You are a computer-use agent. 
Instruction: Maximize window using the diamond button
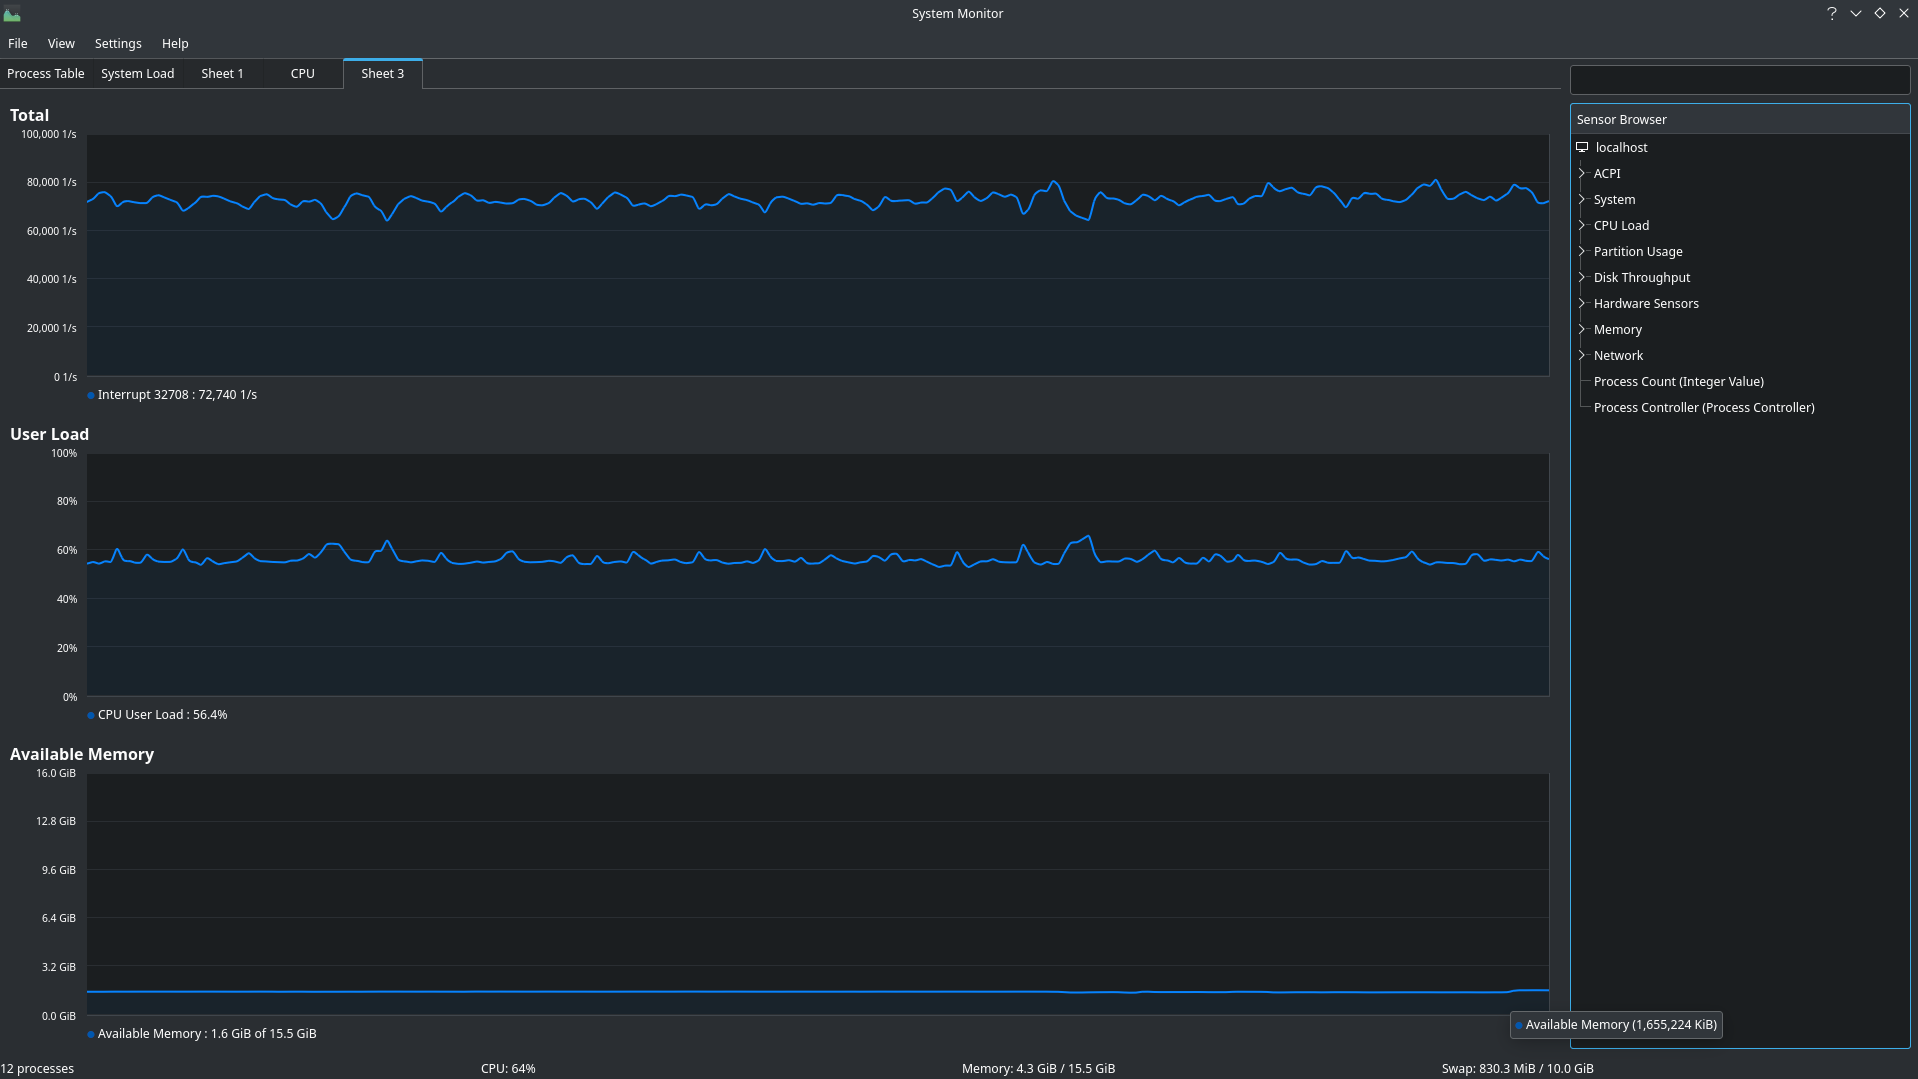1880,14
